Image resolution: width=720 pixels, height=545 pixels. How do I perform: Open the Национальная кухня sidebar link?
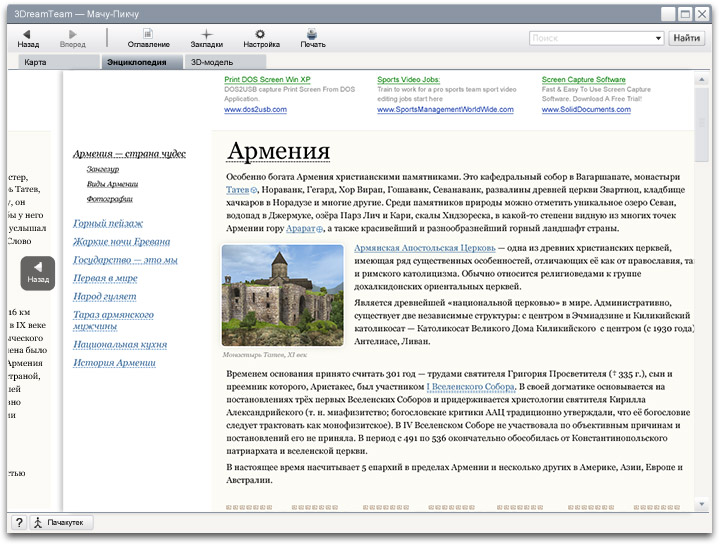[120, 344]
